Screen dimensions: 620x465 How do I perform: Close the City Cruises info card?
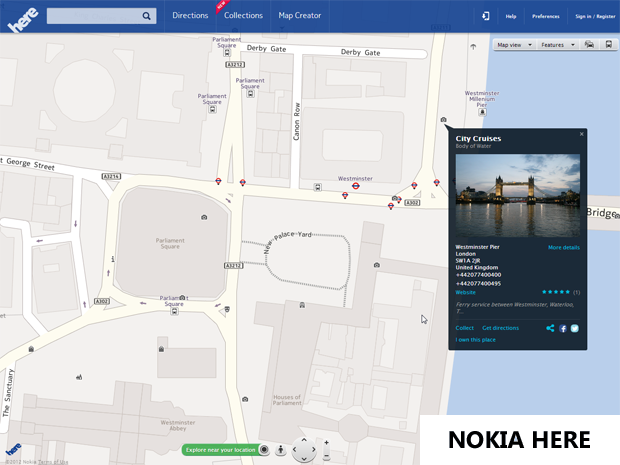click(x=581, y=134)
